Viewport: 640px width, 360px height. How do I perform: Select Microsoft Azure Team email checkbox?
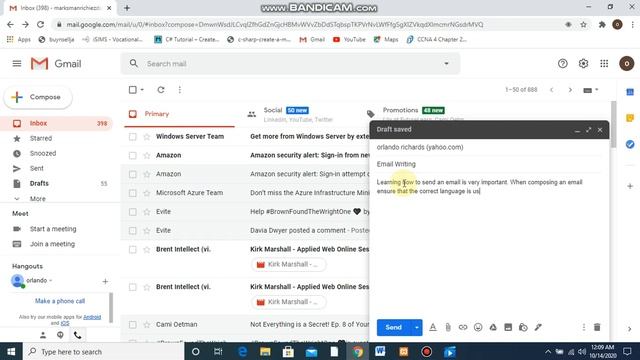[133, 193]
